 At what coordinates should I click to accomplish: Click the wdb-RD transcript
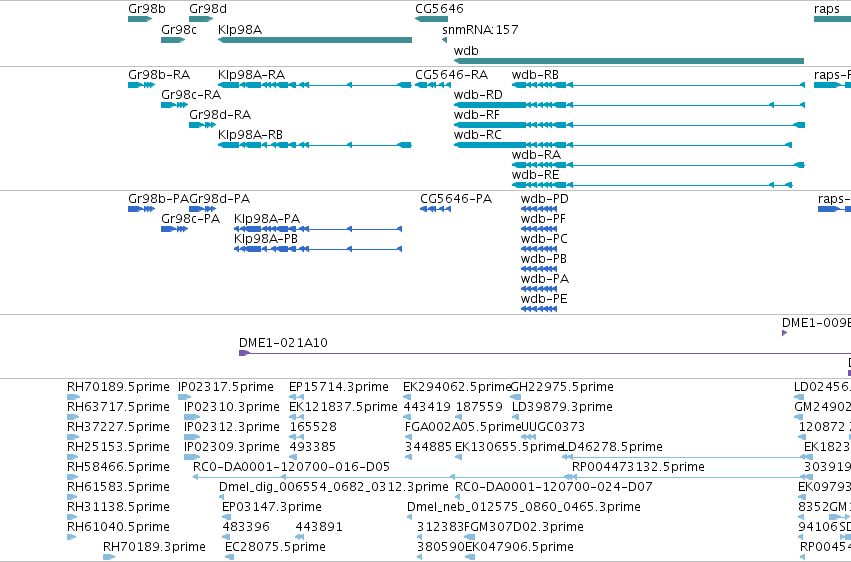tap(630, 105)
